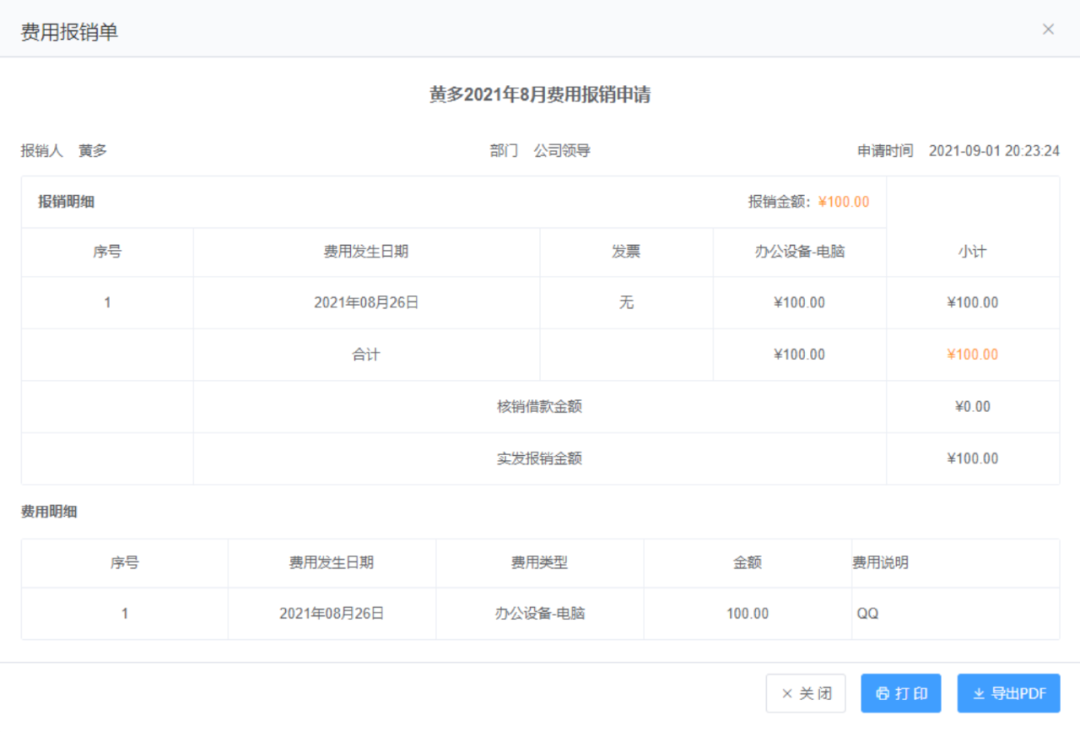This screenshot has height=732, width=1080.
Task: Click the 关闭 button
Action: [806, 693]
